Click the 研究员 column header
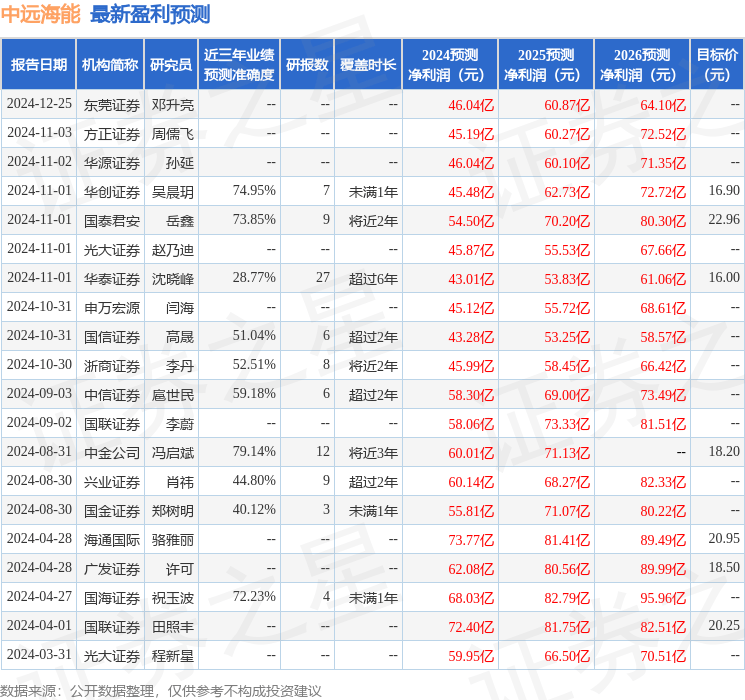 (171, 64)
